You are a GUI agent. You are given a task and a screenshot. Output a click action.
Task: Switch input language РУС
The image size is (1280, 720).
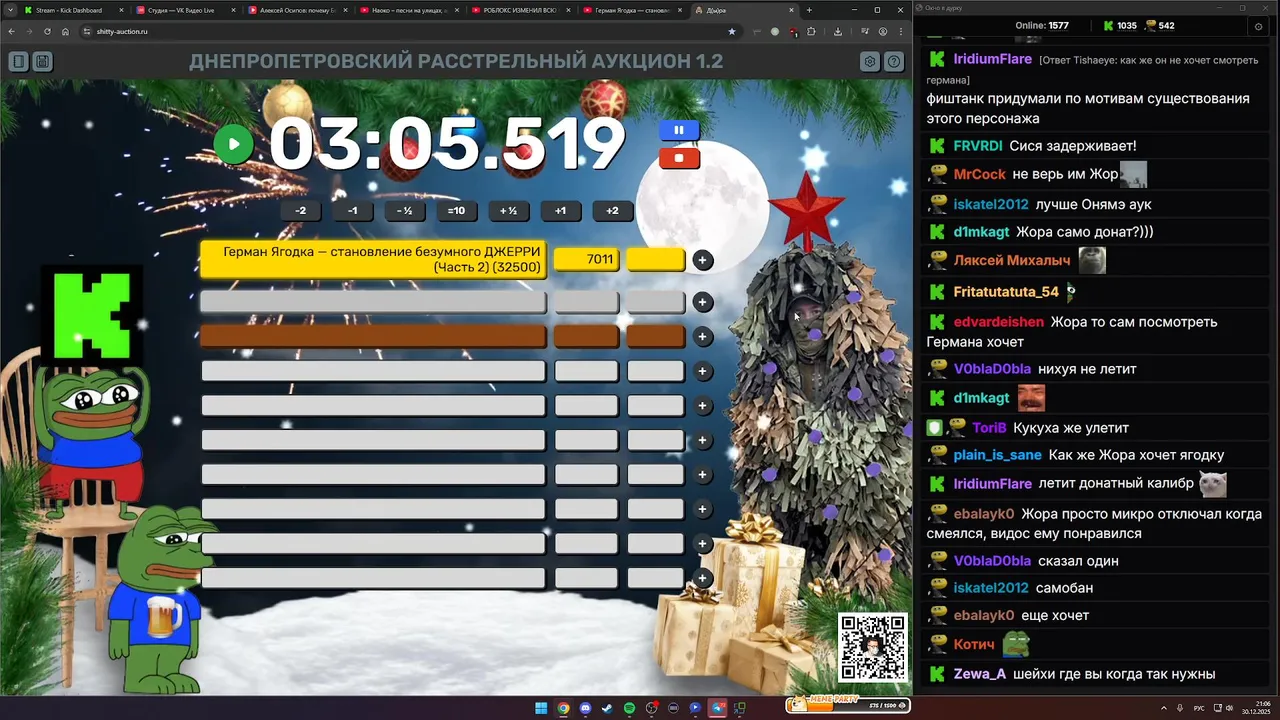(x=1199, y=708)
